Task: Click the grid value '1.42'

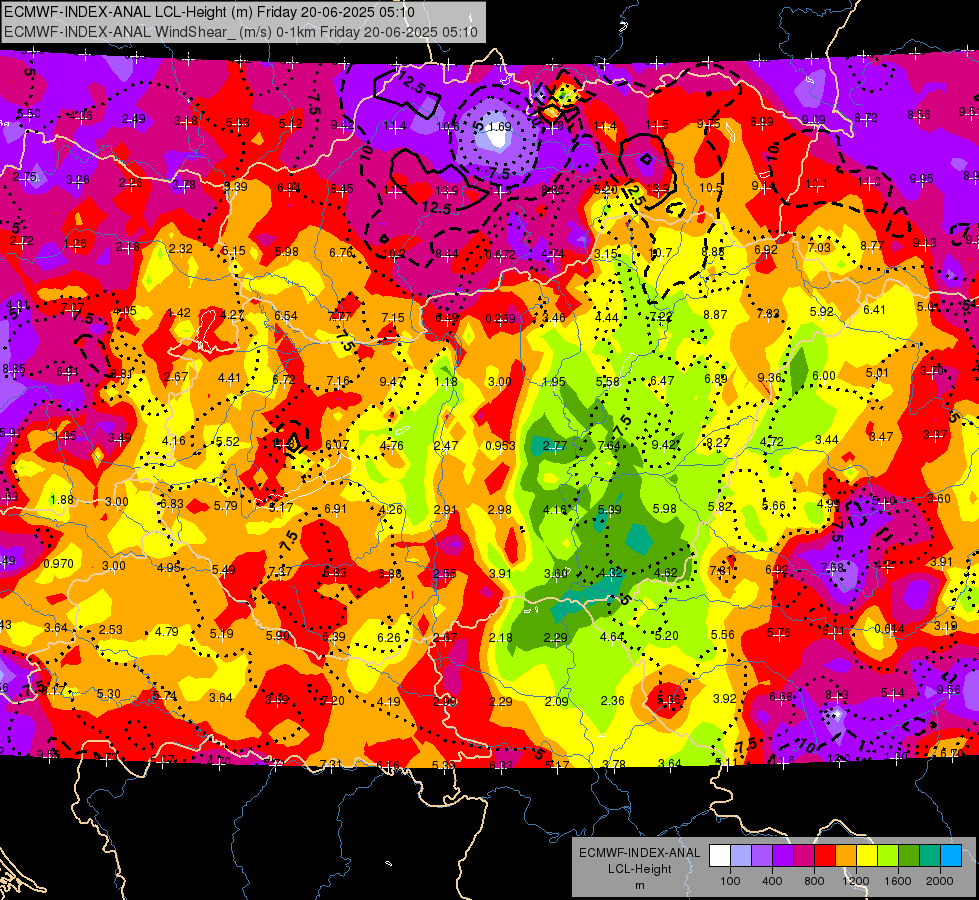Action: coord(179,312)
